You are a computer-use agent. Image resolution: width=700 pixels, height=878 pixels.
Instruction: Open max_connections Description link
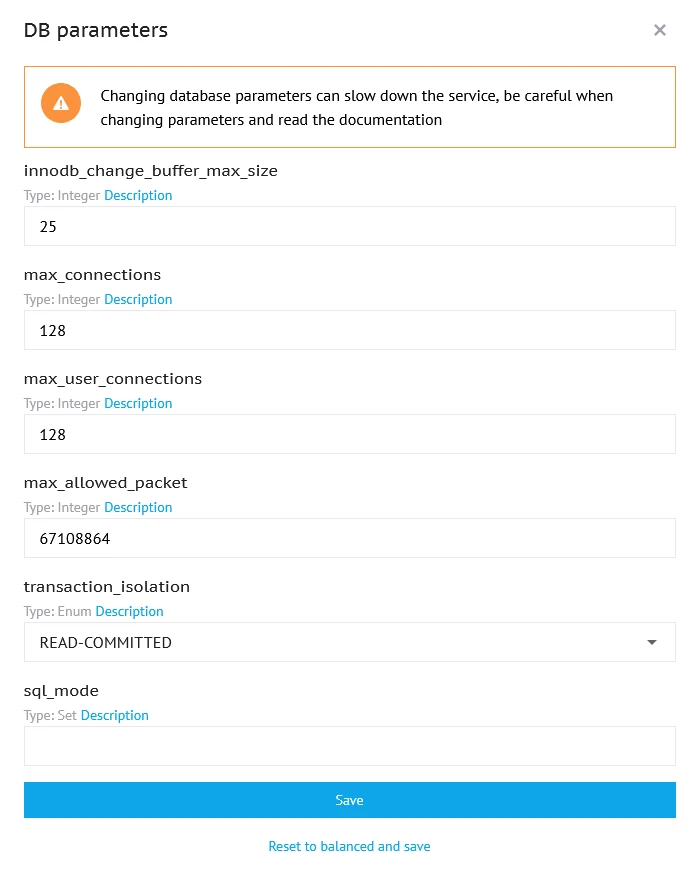138,300
